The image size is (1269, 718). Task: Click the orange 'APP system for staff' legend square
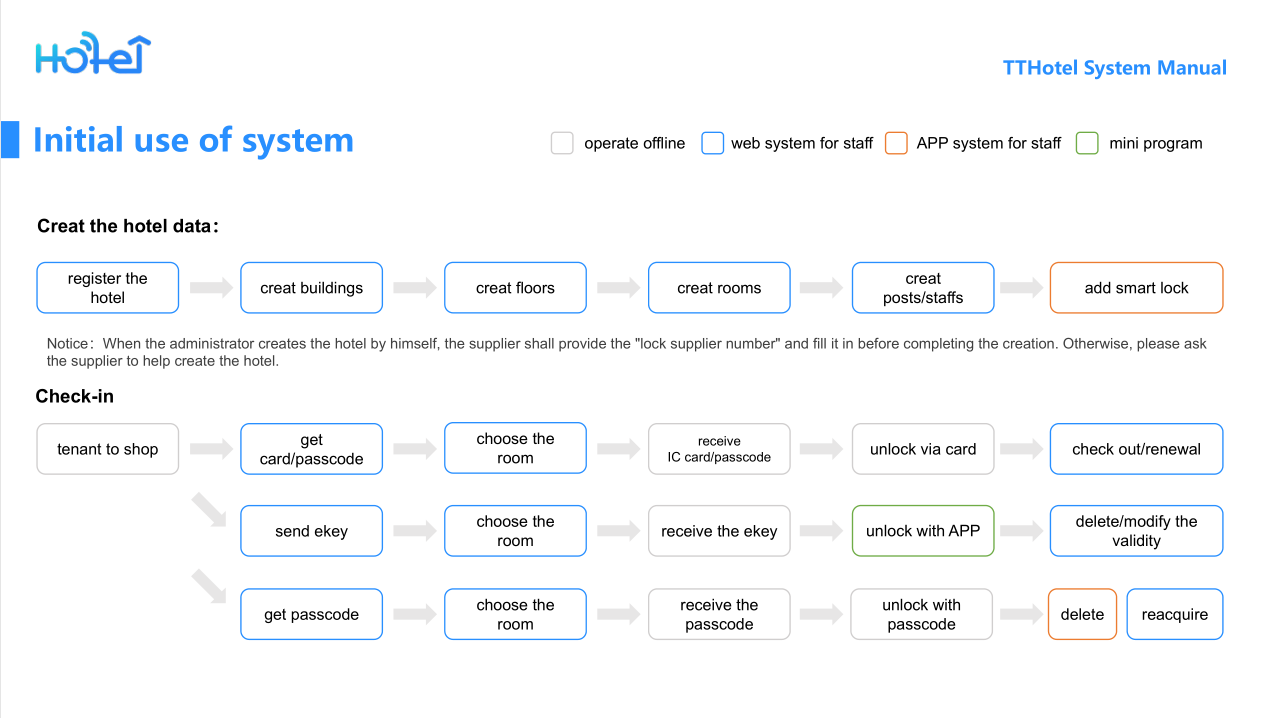tap(896, 143)
